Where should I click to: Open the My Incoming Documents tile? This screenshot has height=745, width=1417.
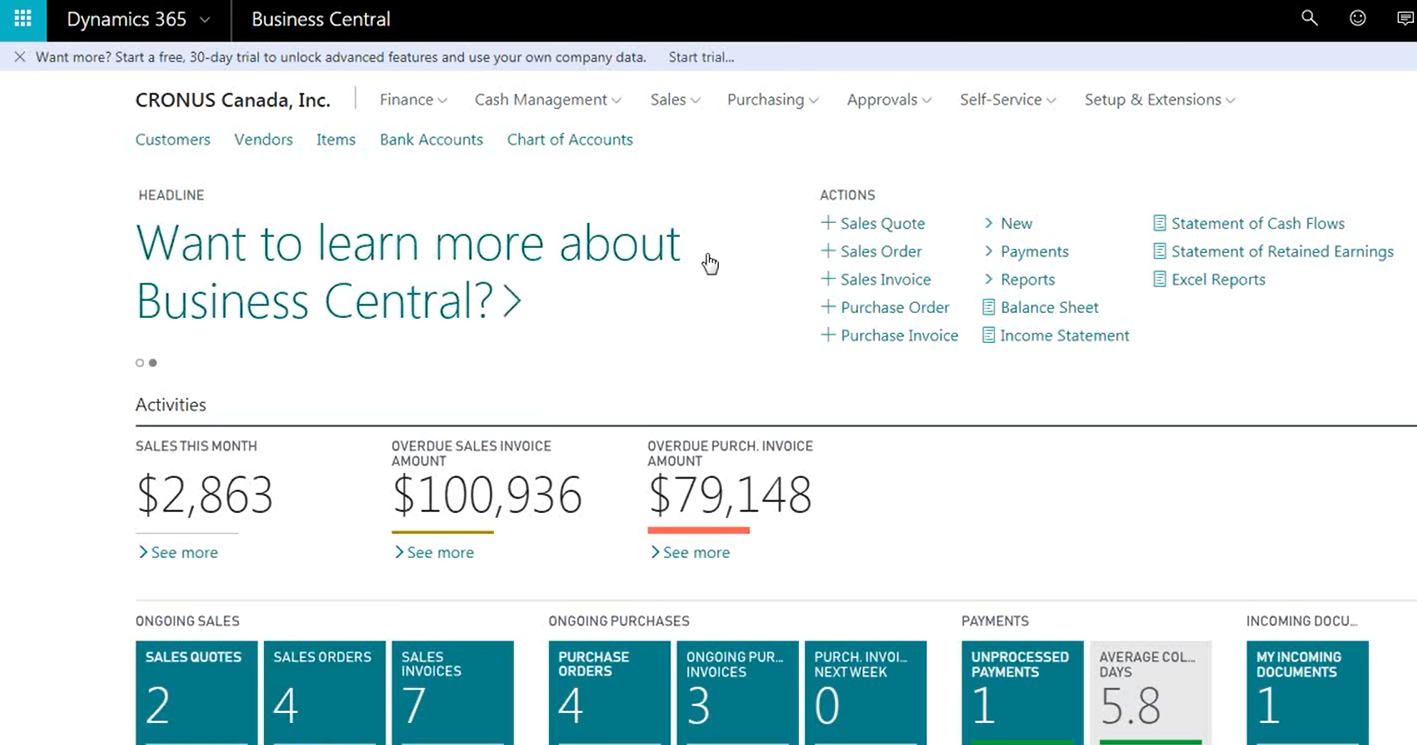1307,693
